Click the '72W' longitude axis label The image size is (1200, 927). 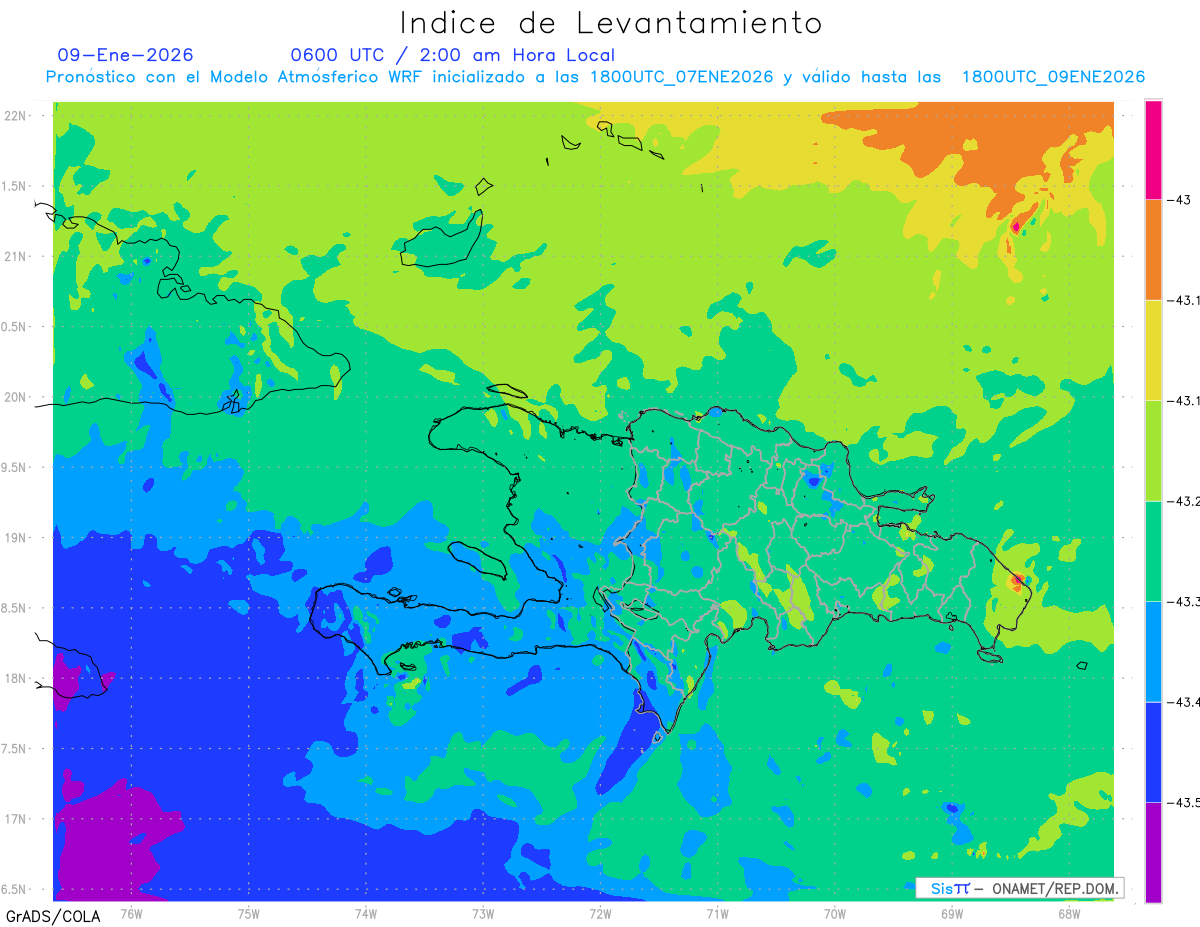[x=600, y=913]
